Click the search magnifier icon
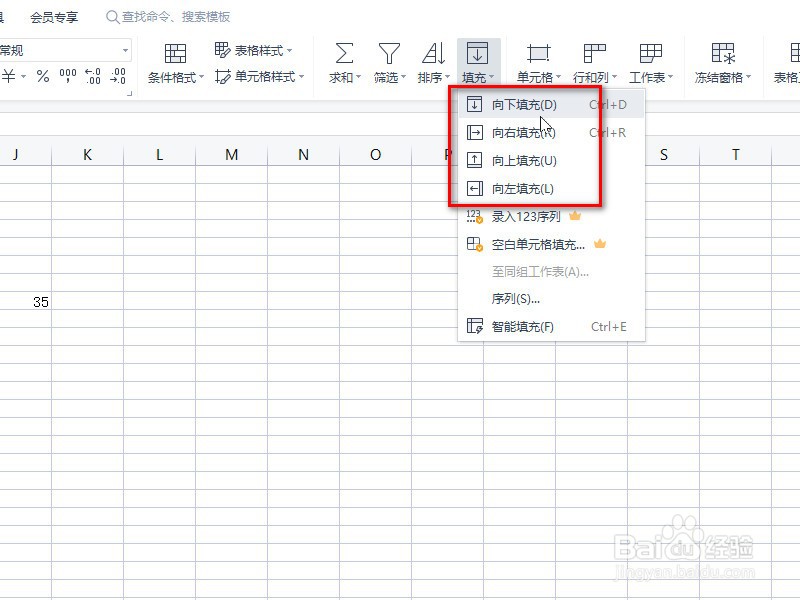Image resolution: width=800 pixels, height=600 pixels. 112,17
